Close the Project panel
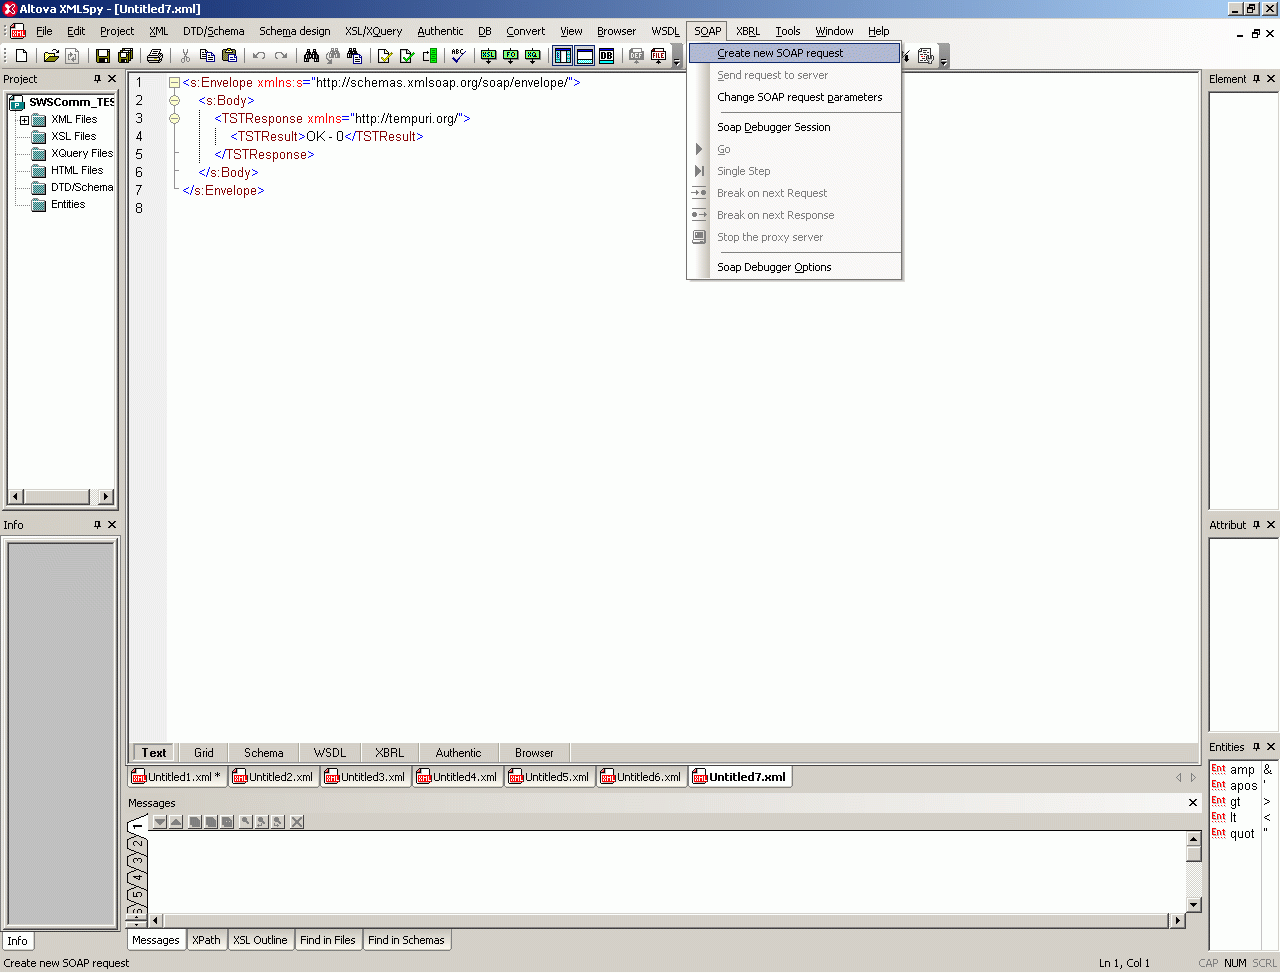This screenshot has width=1280, height=973. [x=112, y=79]
